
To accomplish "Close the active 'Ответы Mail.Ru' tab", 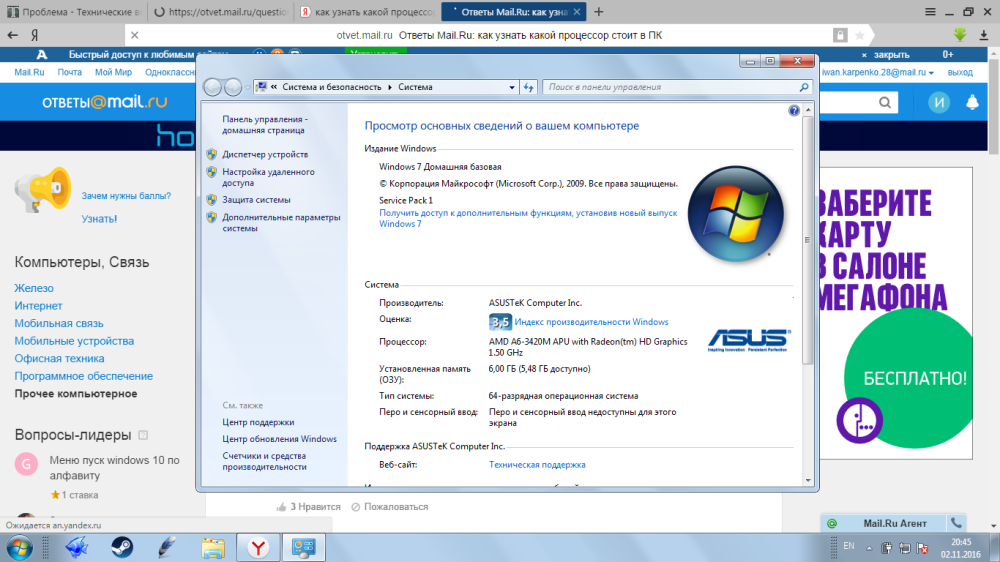I will coord(577,12).
